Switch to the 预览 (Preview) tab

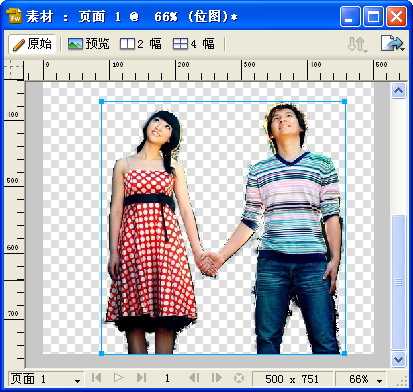pyautogui.click(x=88, y=44)
